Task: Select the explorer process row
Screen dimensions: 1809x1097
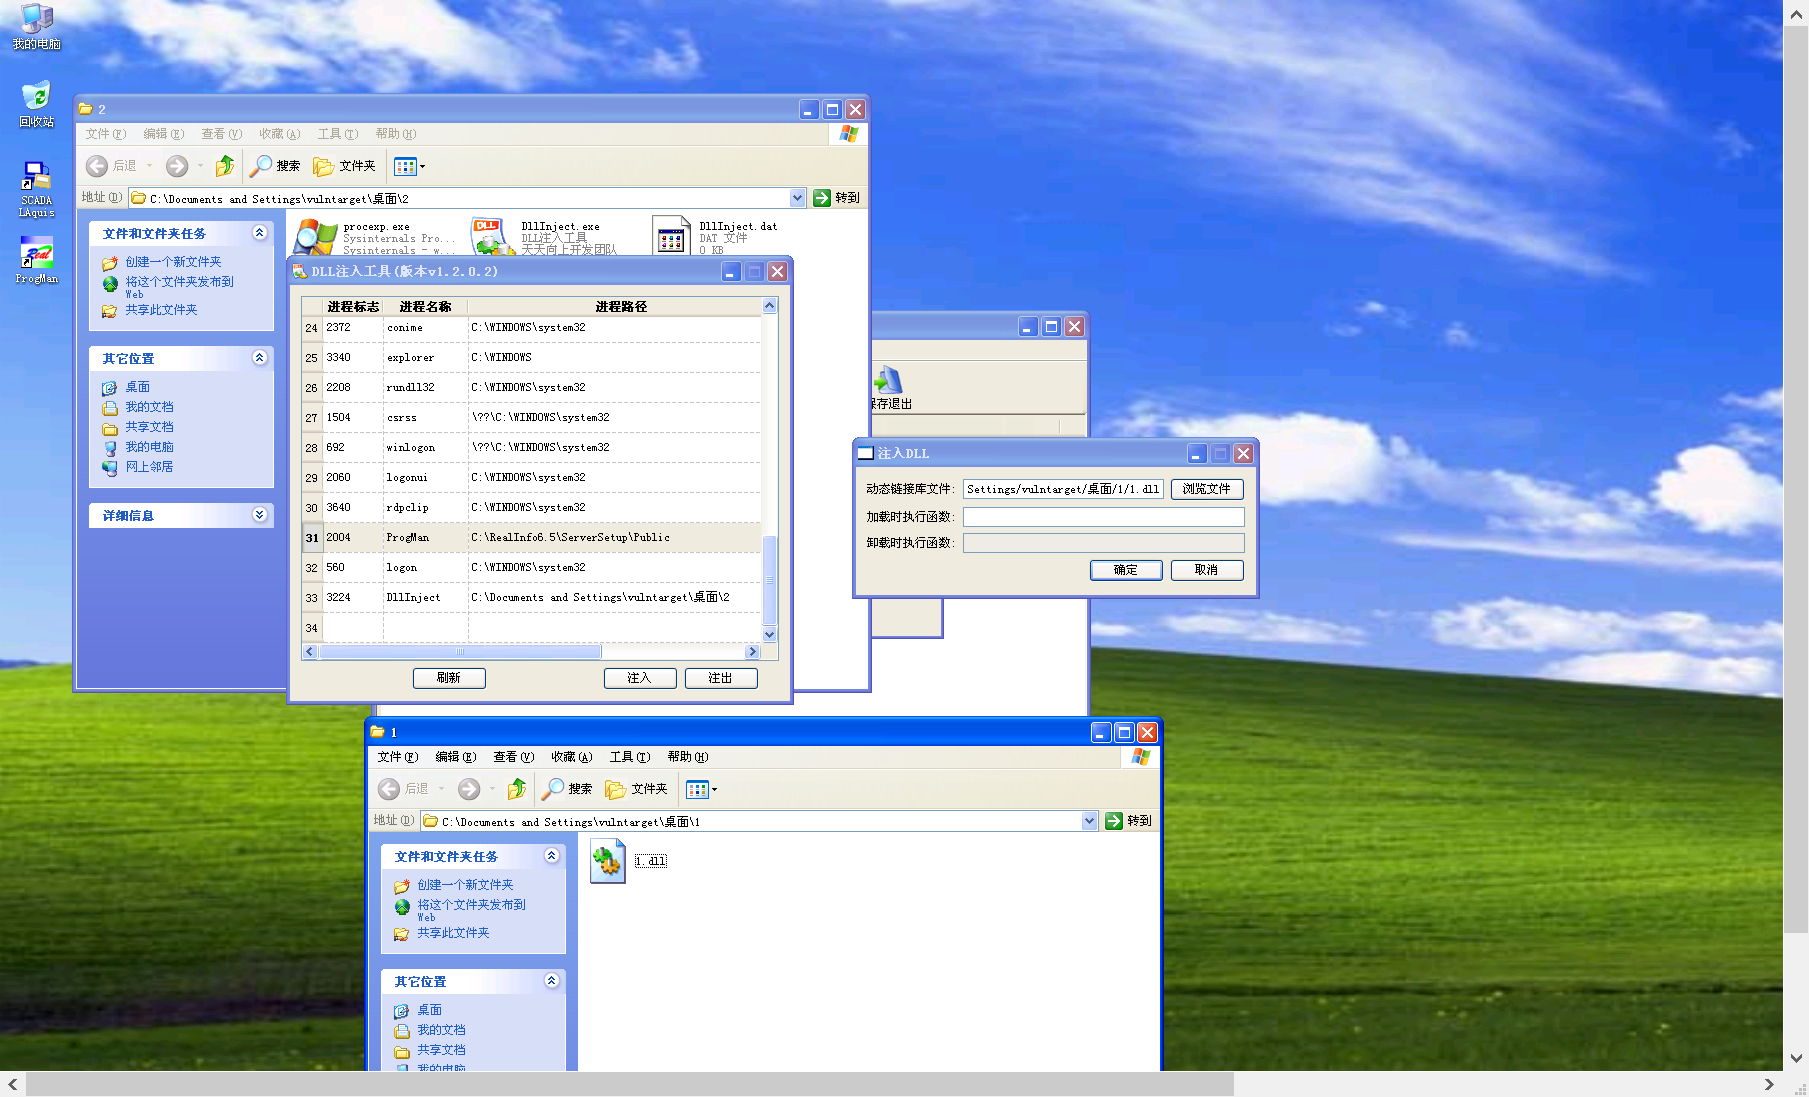Action: tap(531, 357)
